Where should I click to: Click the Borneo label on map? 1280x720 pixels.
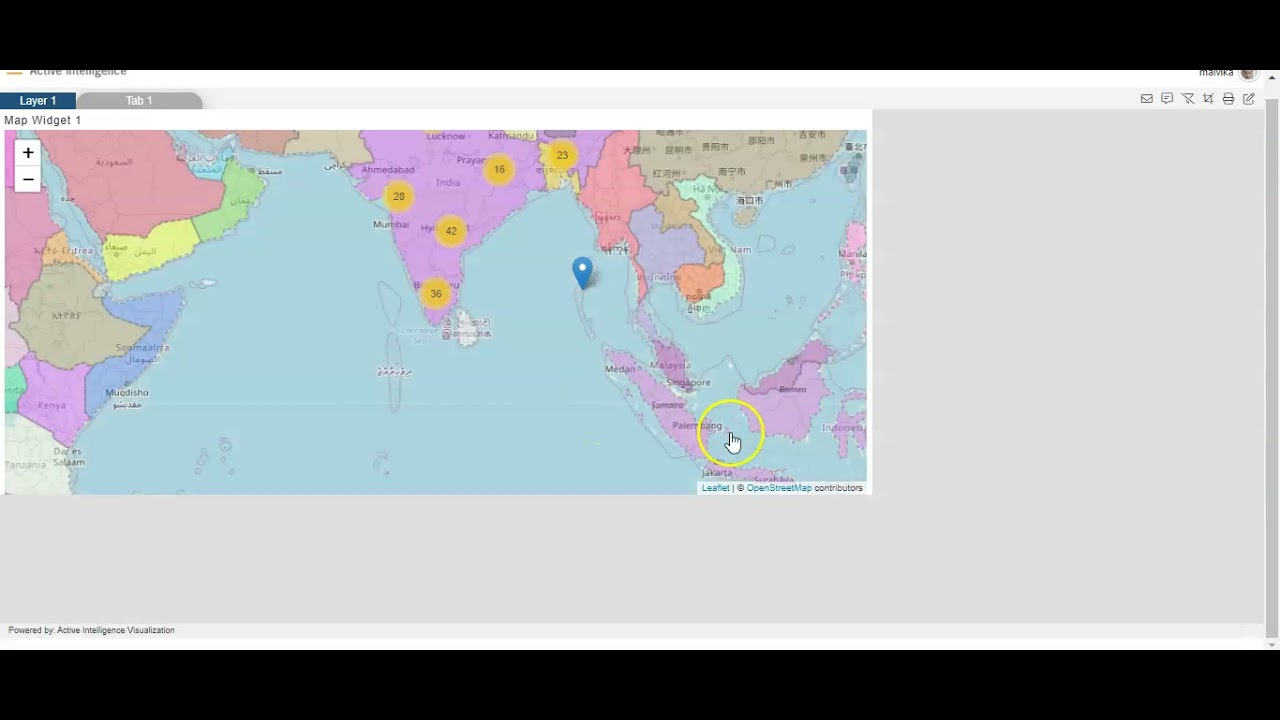click(x=792, y=389)
